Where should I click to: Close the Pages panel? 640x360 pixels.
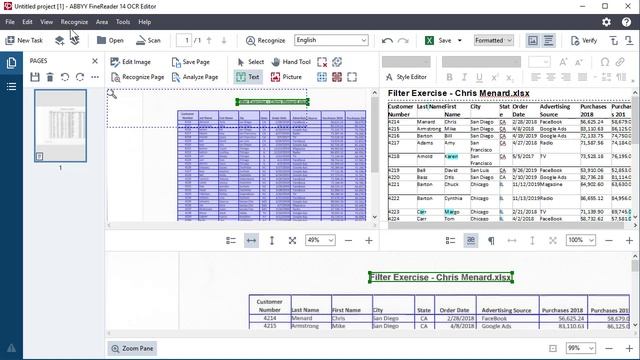tap(95, 61)
